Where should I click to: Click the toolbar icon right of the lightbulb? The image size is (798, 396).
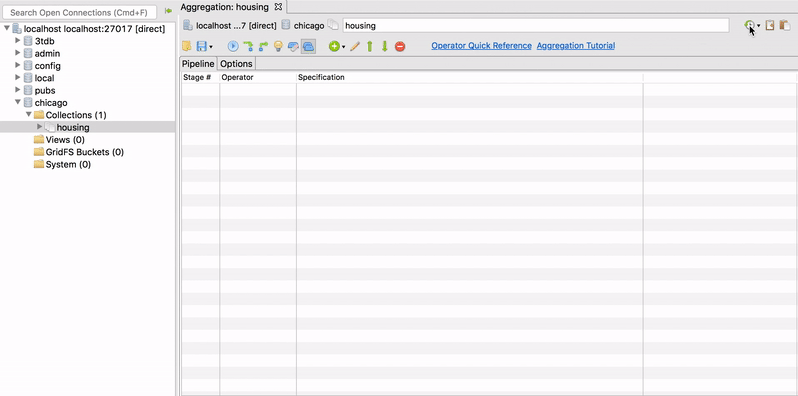click(x=293, y=46)
